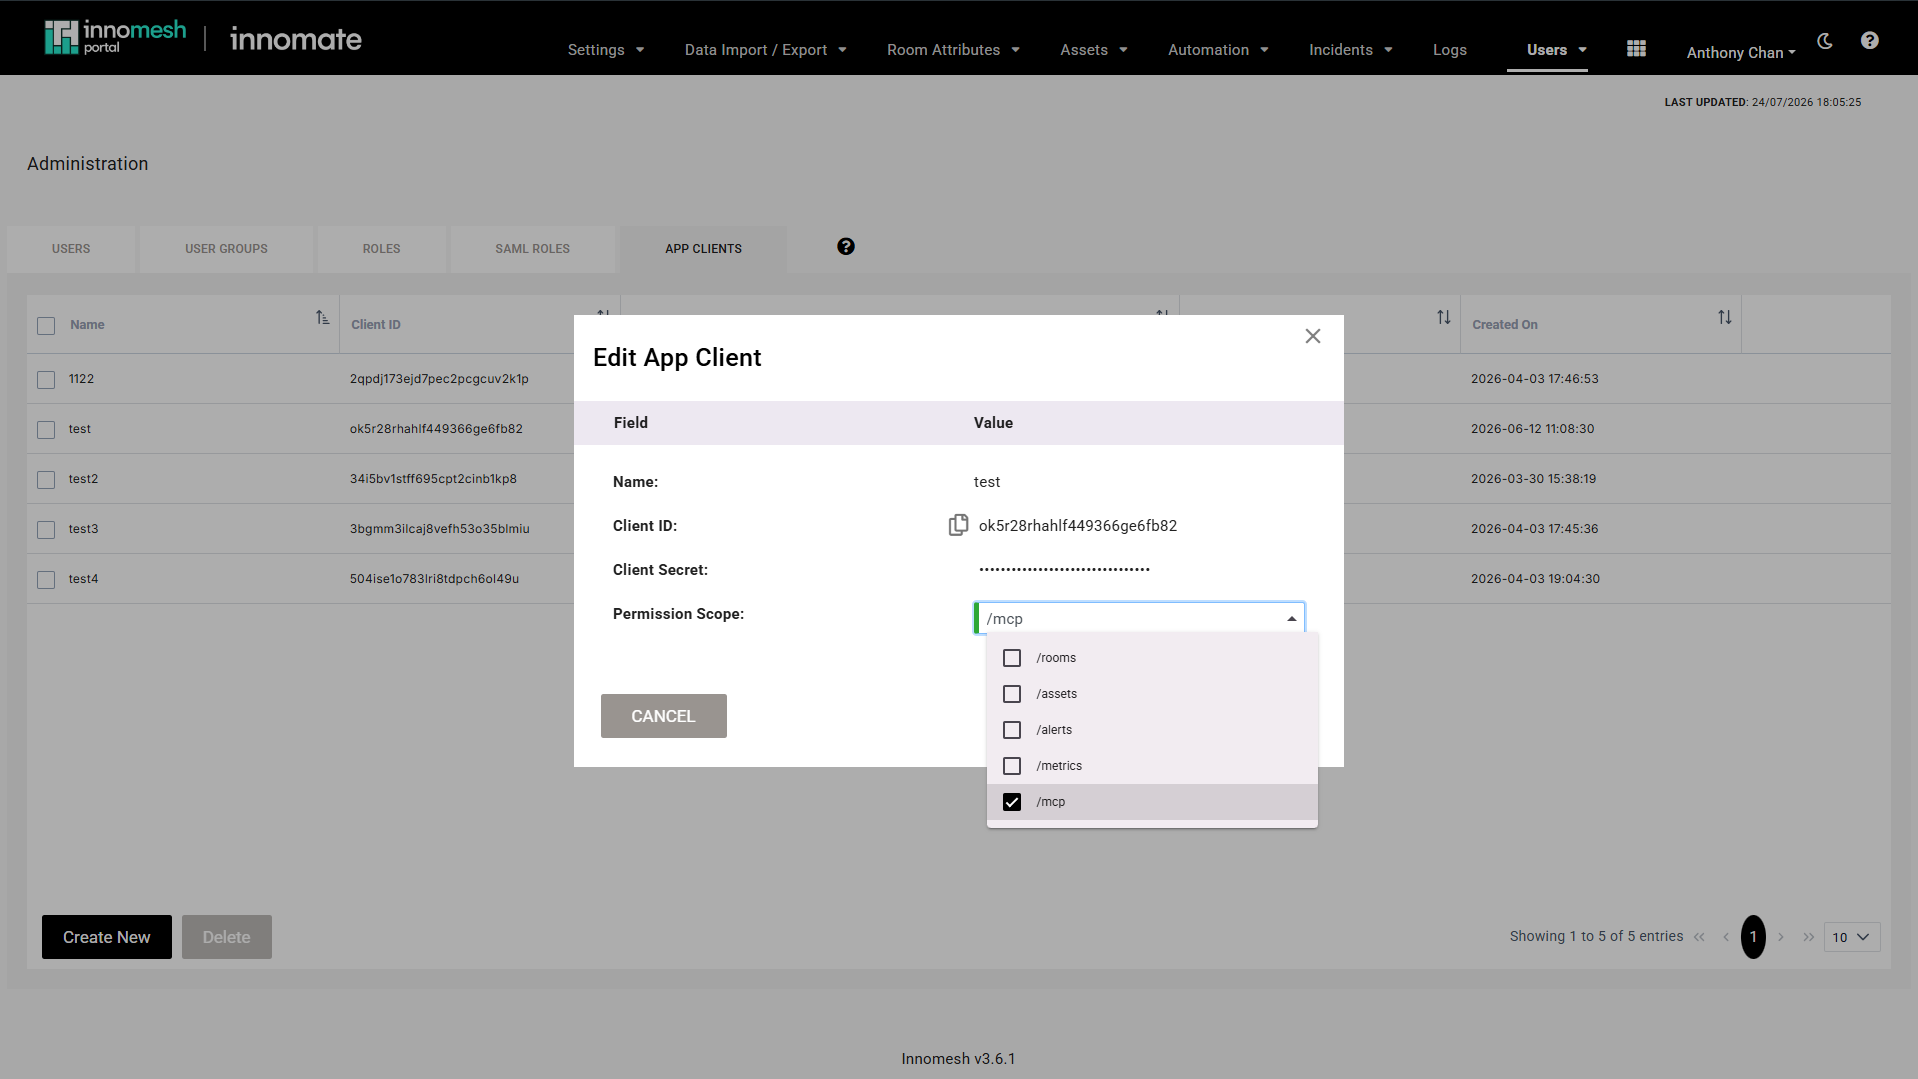Select the App Clients tab
Screen dimensions: 1918x1079
pyautogui.click(x=703, y=248)
